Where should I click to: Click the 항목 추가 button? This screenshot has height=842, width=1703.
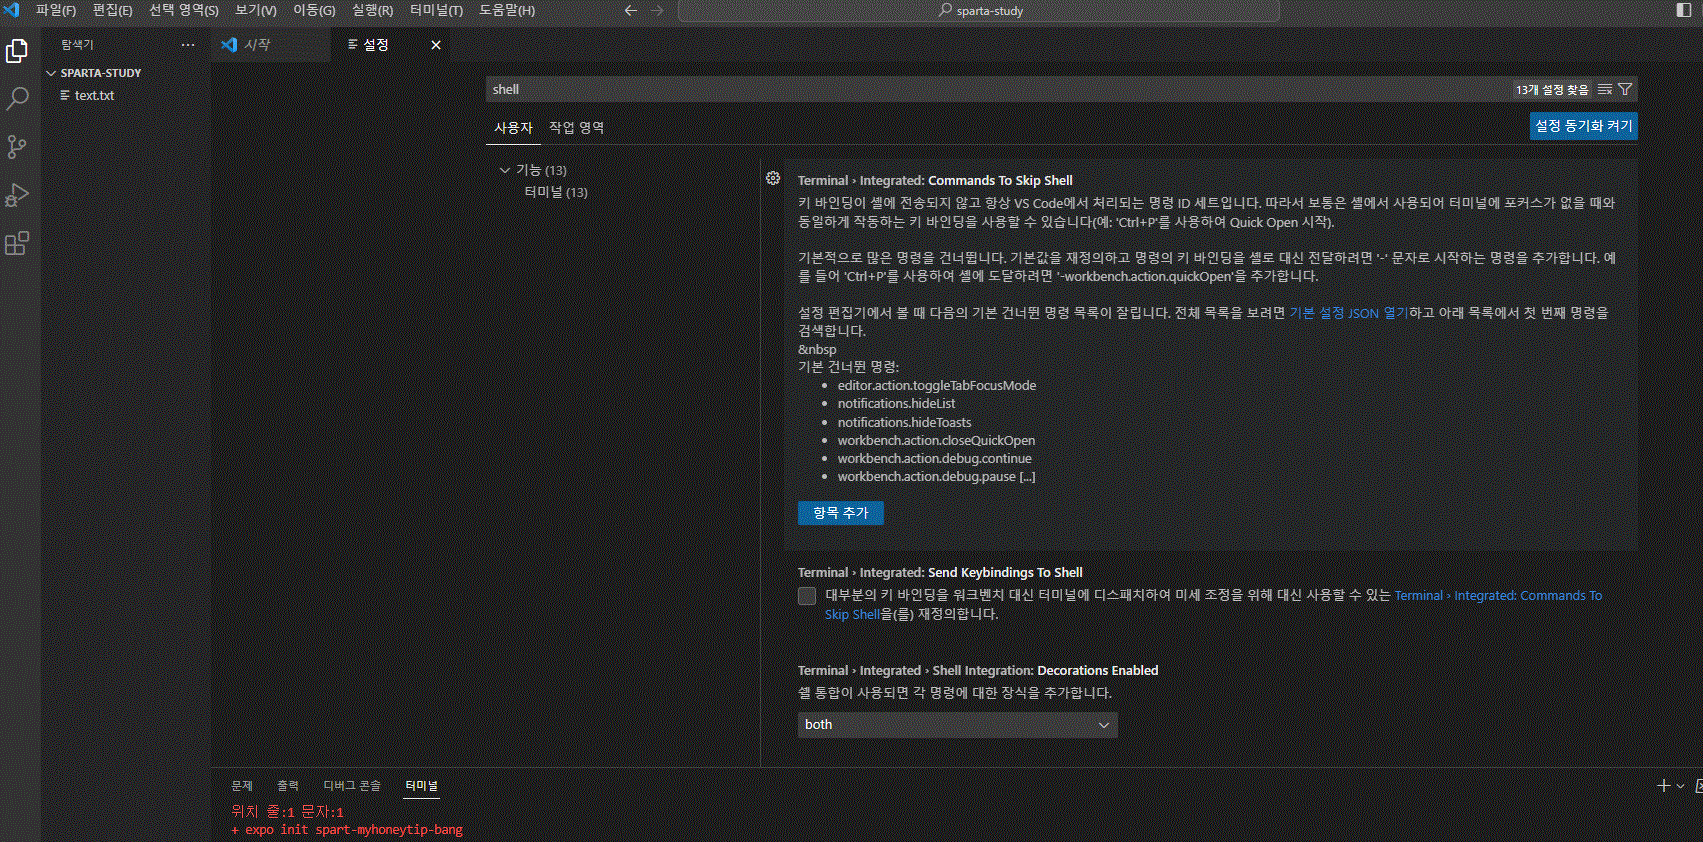click(841, 513)
